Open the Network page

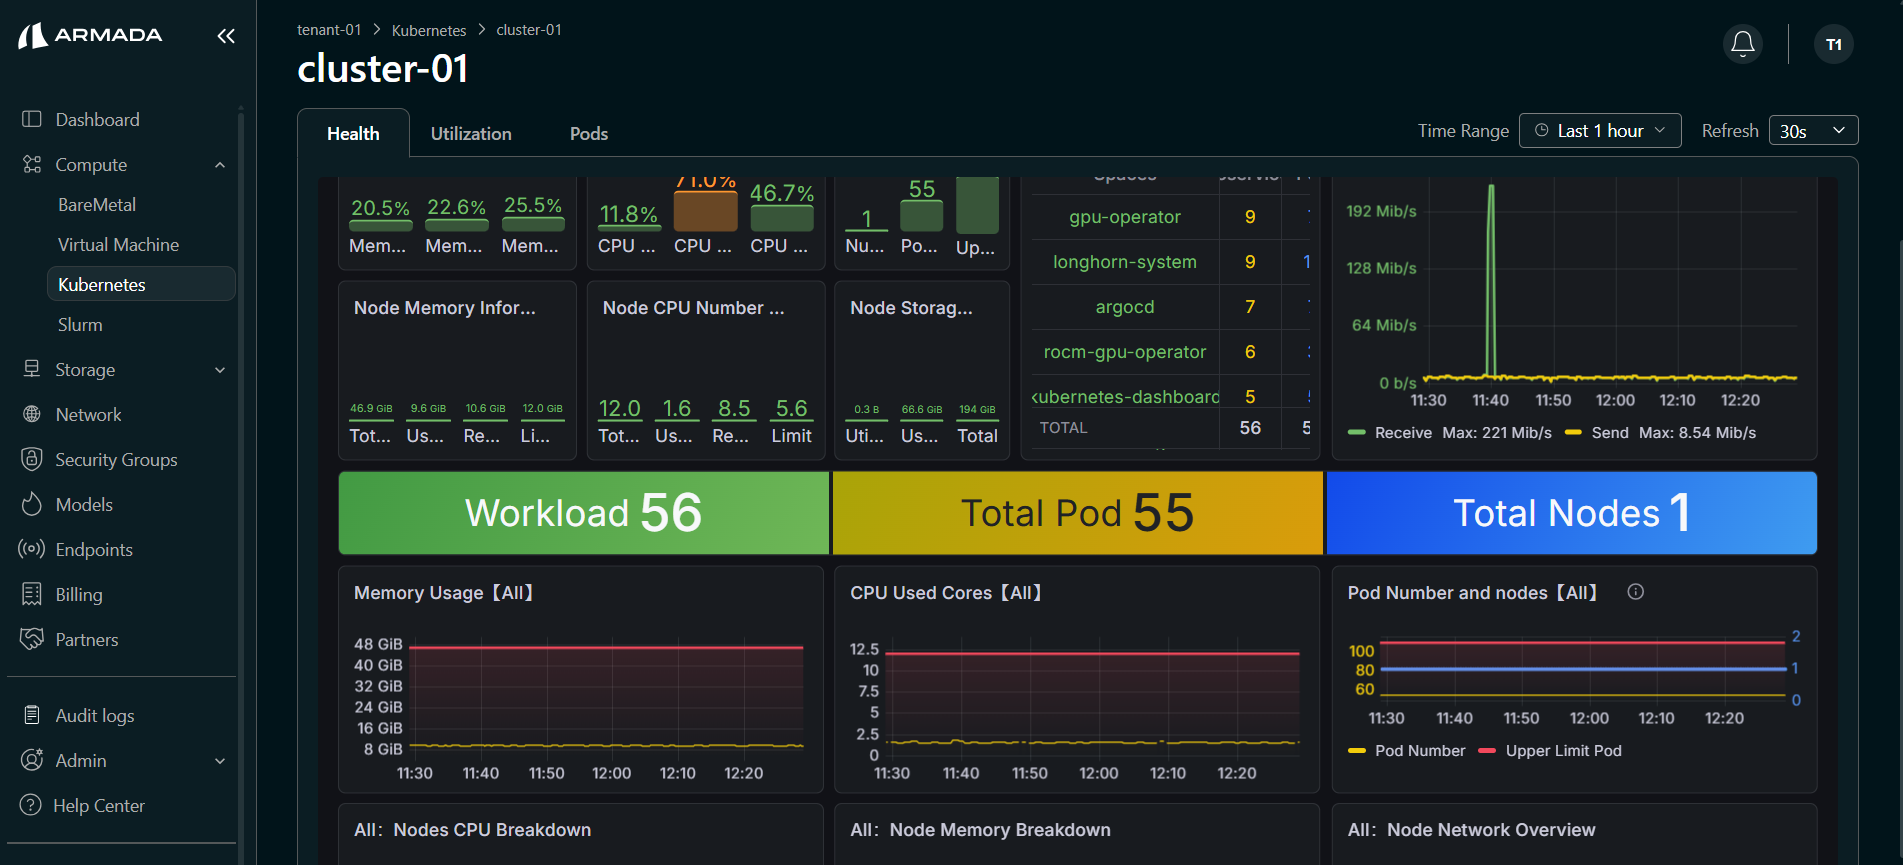click(88, 414)
